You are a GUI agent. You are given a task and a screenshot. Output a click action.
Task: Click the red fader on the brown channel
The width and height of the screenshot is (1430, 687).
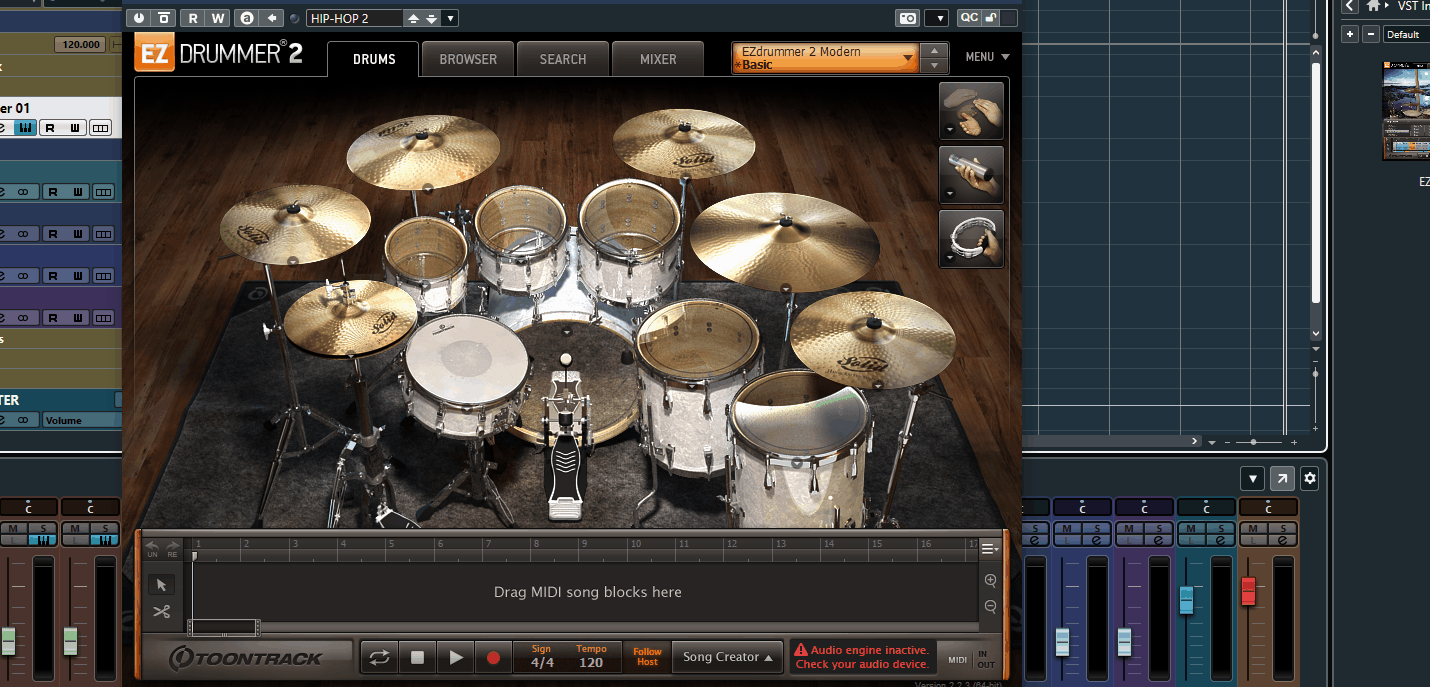pyautogui.click(x=1247, y=591)
